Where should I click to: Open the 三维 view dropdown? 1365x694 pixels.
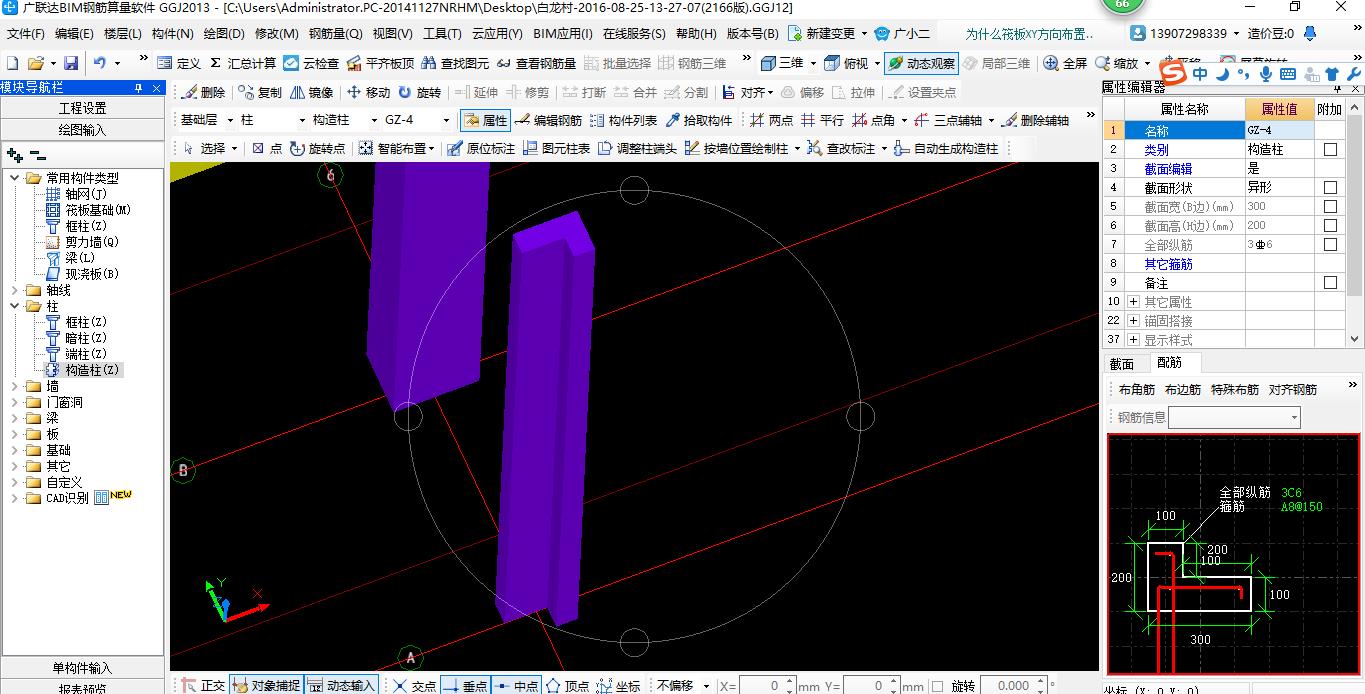[812, 63]
